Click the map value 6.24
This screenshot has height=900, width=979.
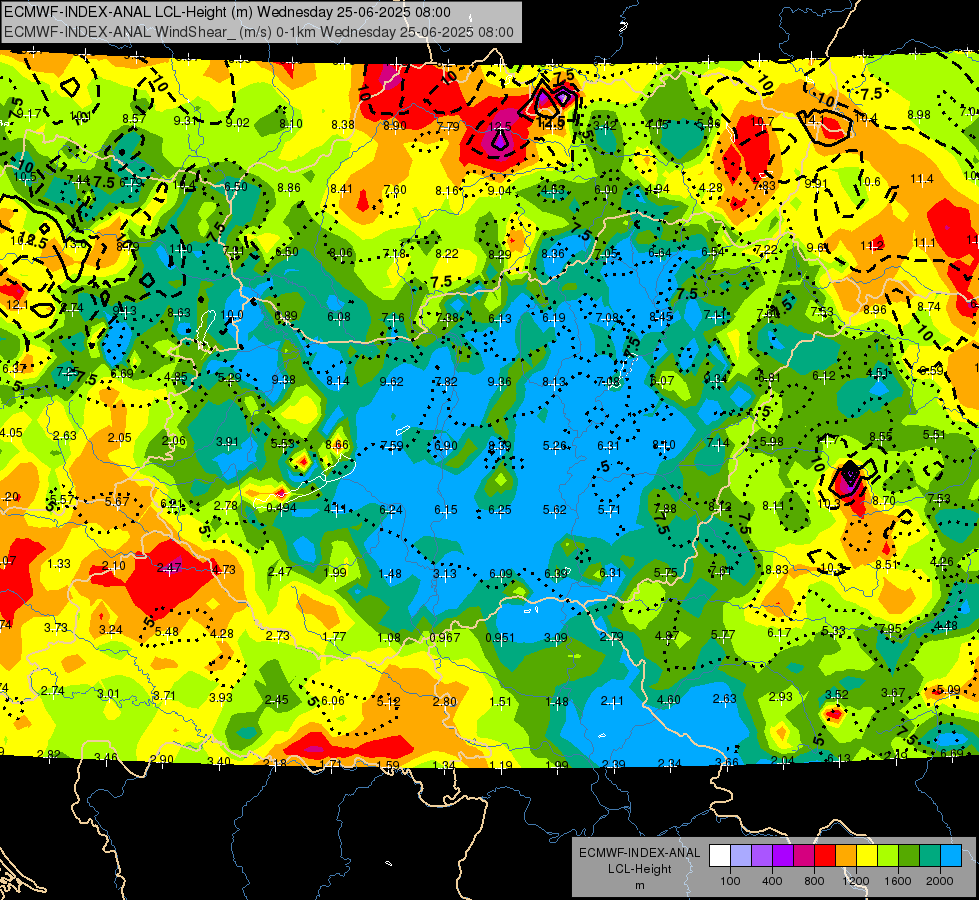tap(391, 510)
